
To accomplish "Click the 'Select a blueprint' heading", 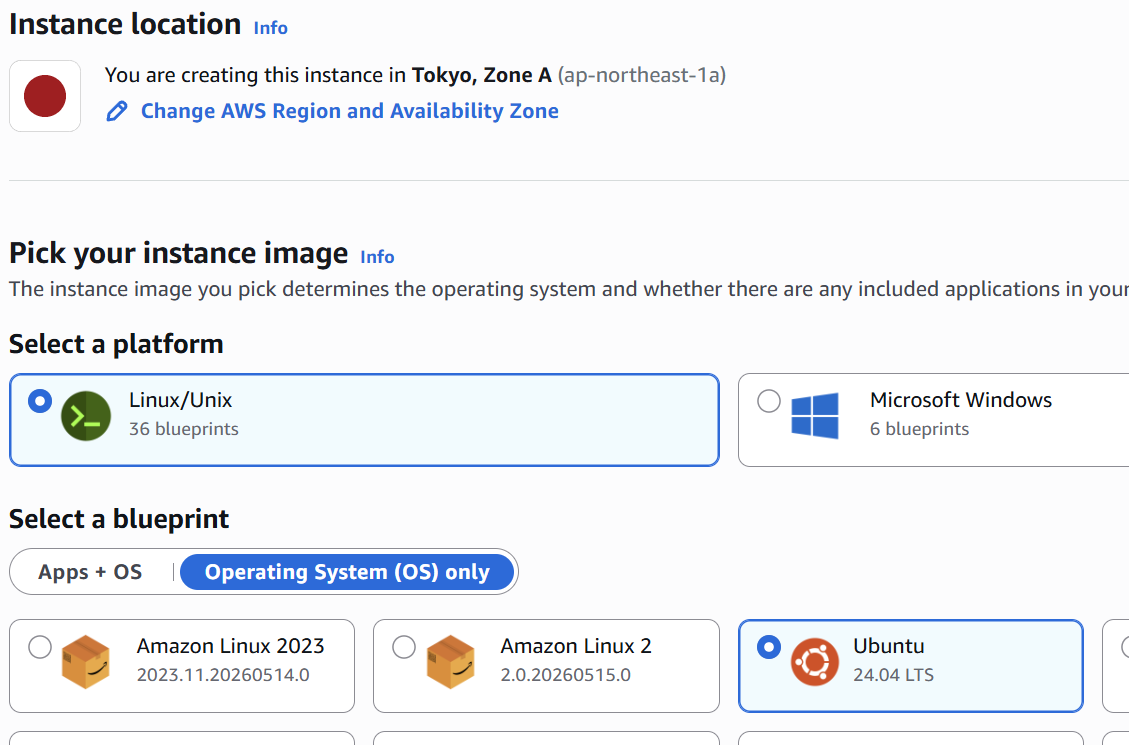I will 119,519.
